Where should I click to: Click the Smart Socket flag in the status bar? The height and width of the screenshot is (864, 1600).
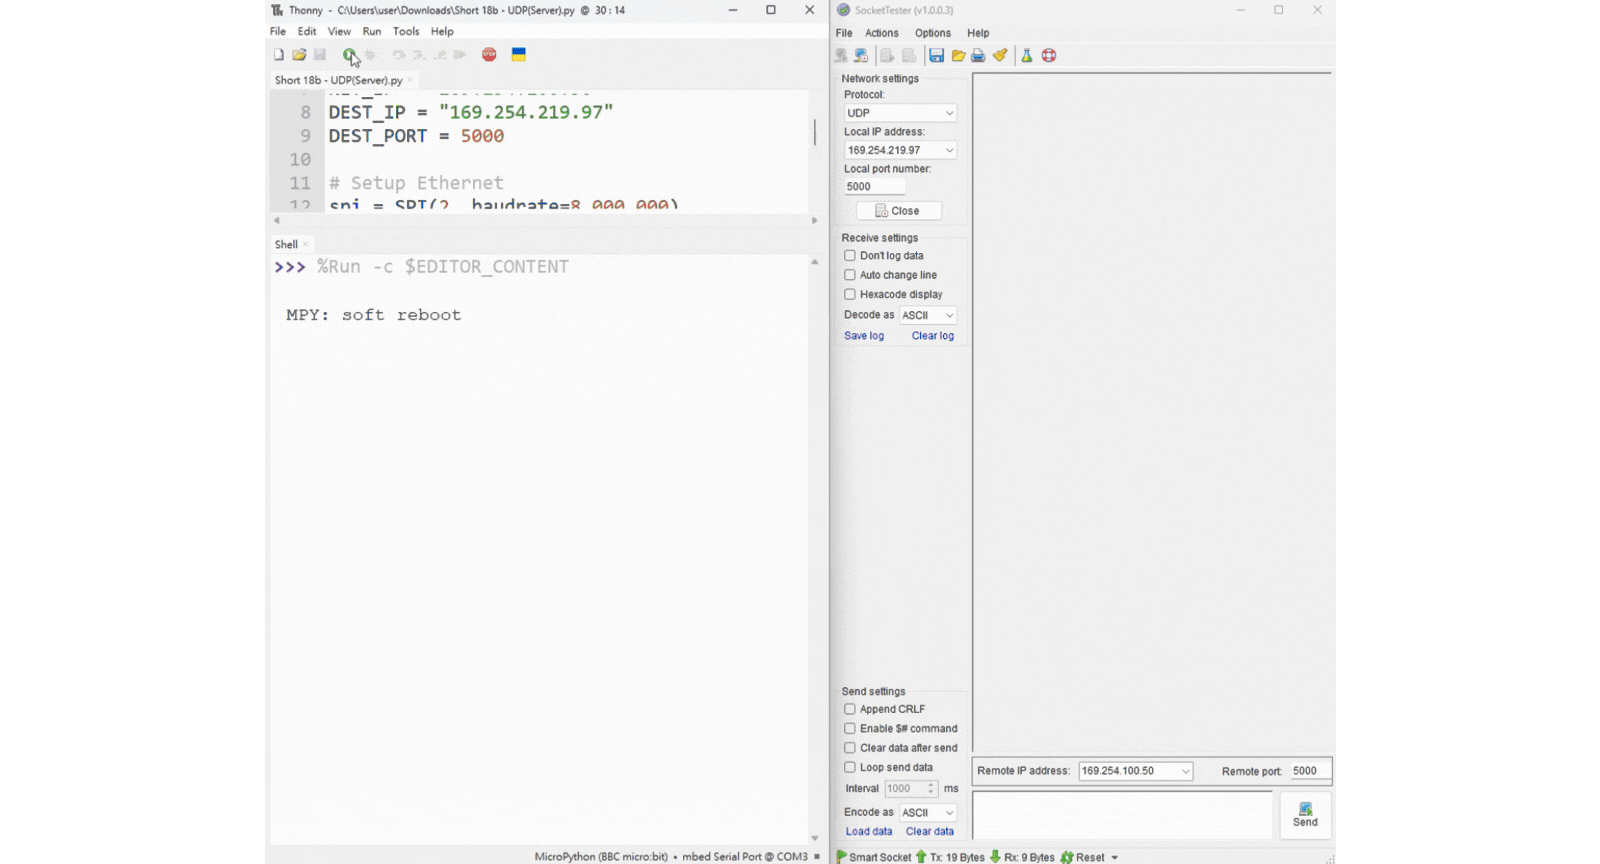click(842, 857)
